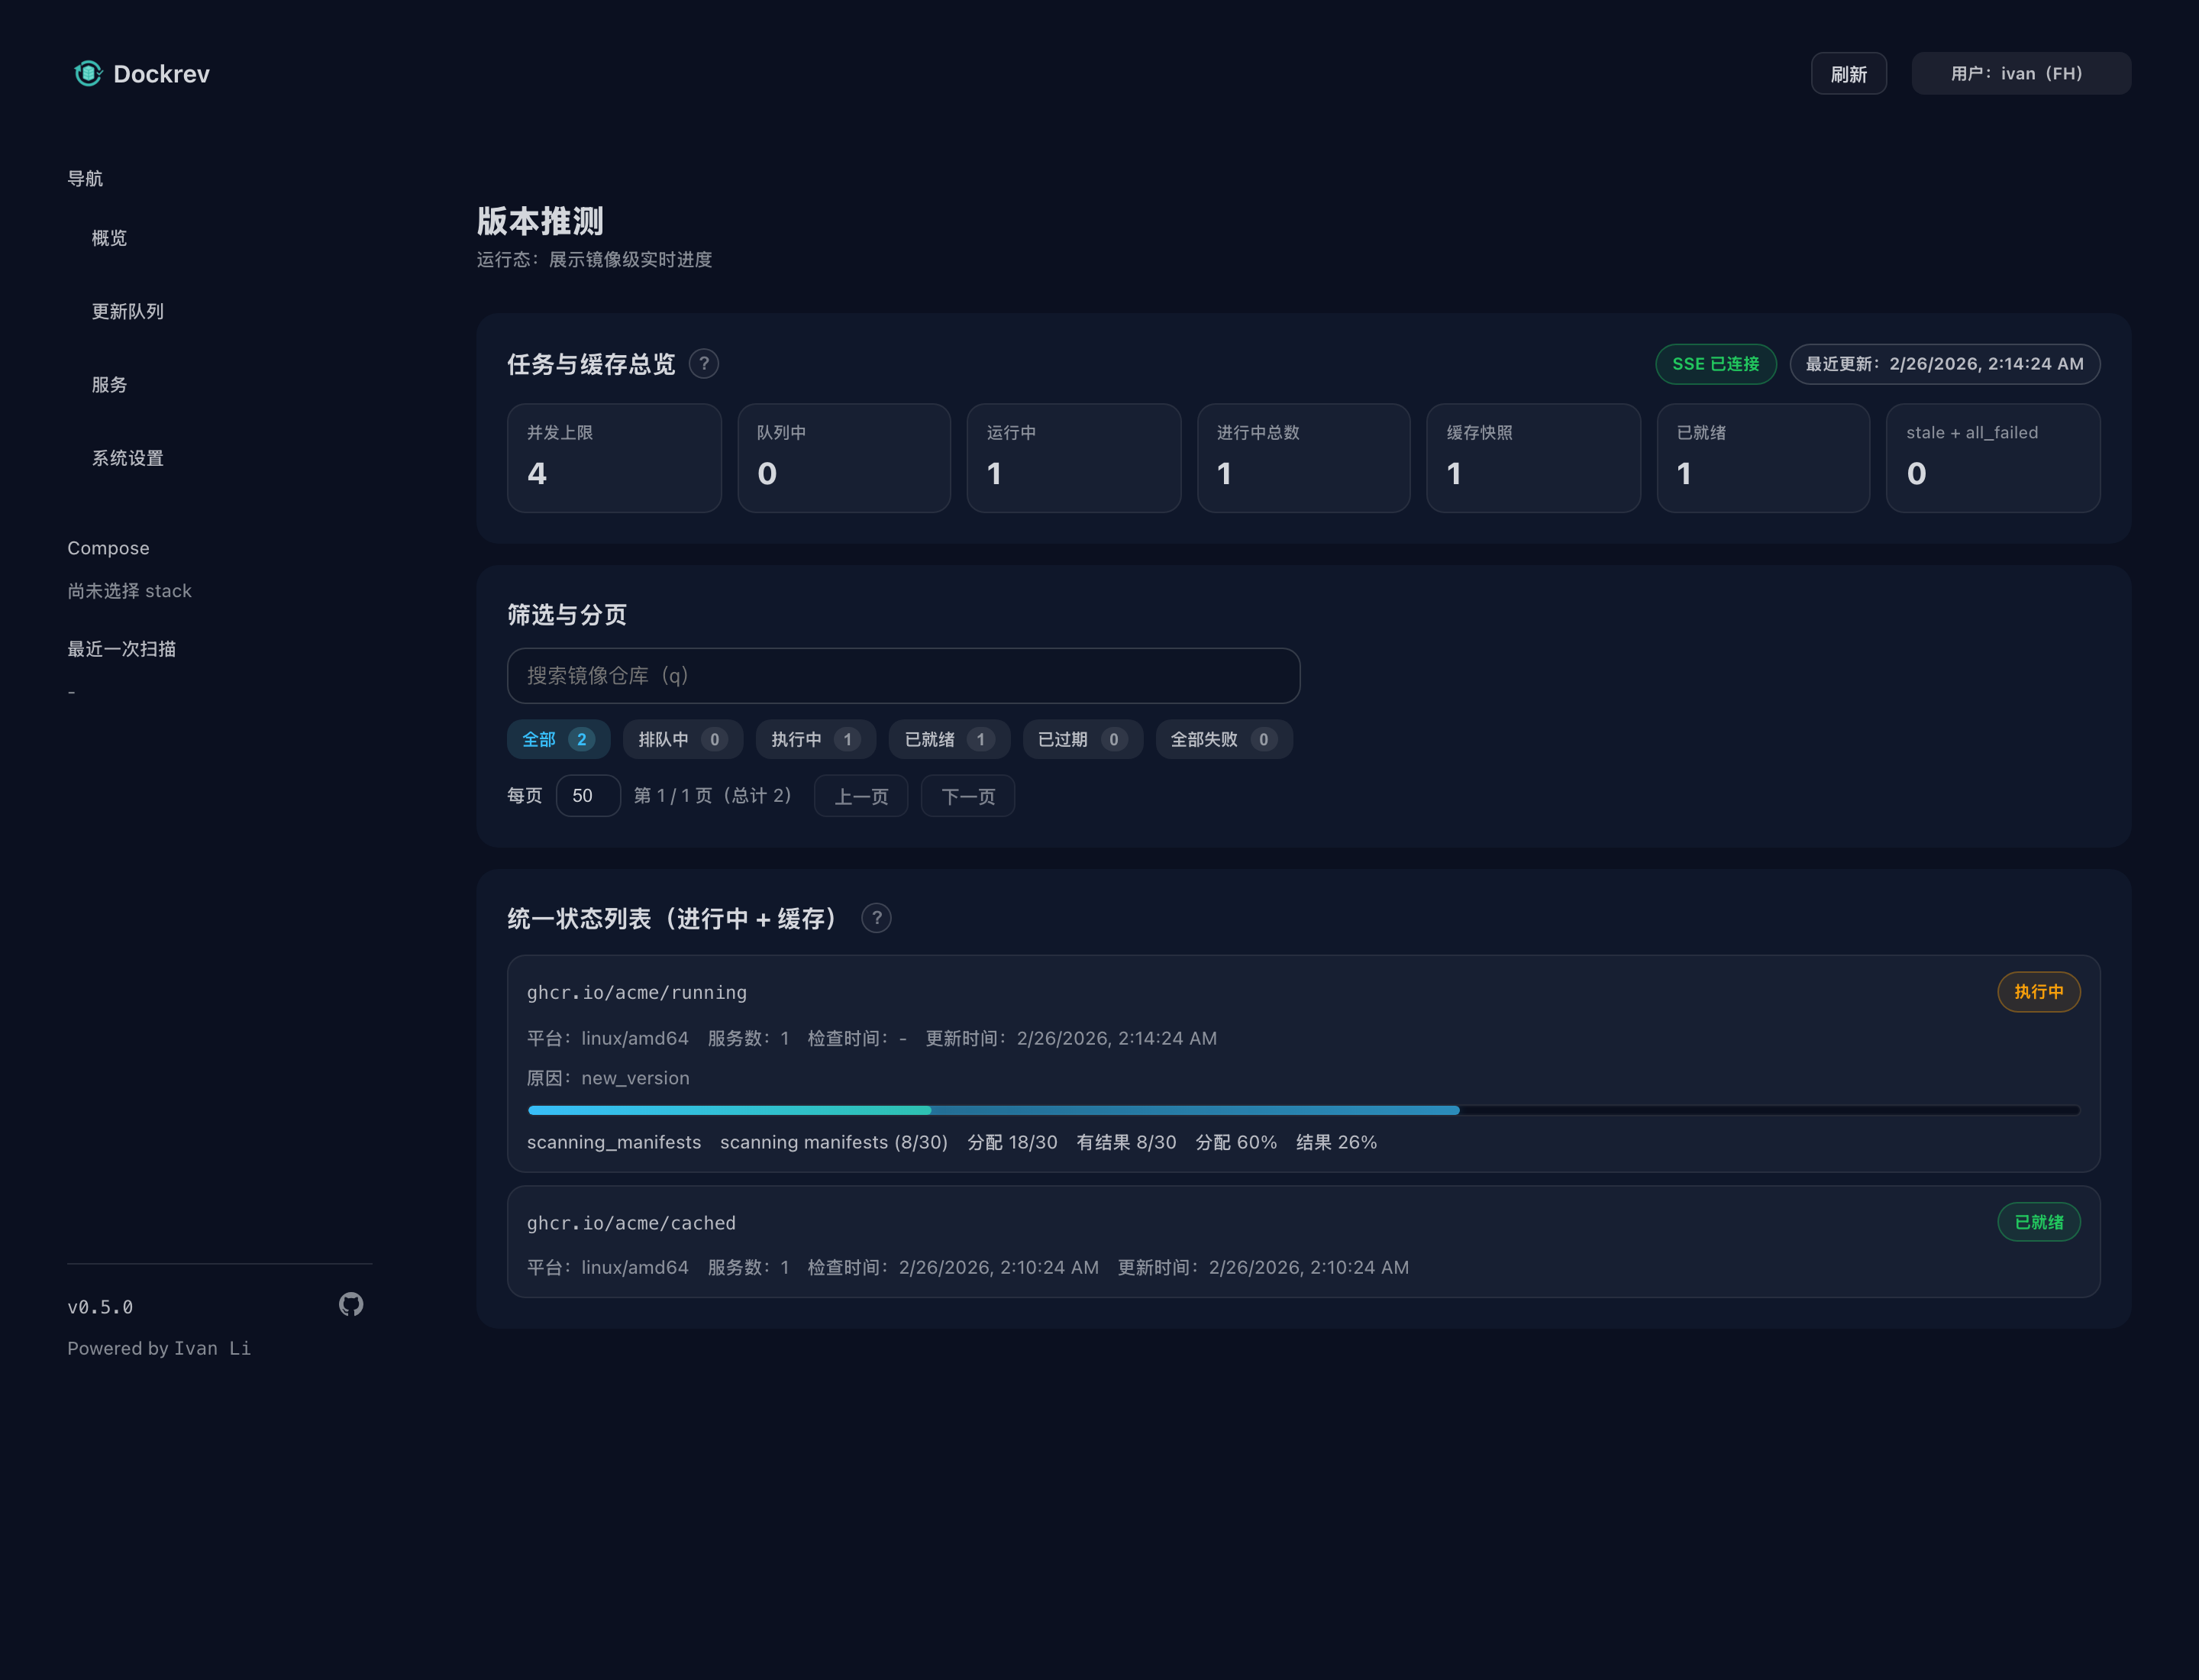
Task: Focus the 搜索镜像仓库 search field
Action: pyautogui.click(x=902, y=676)
